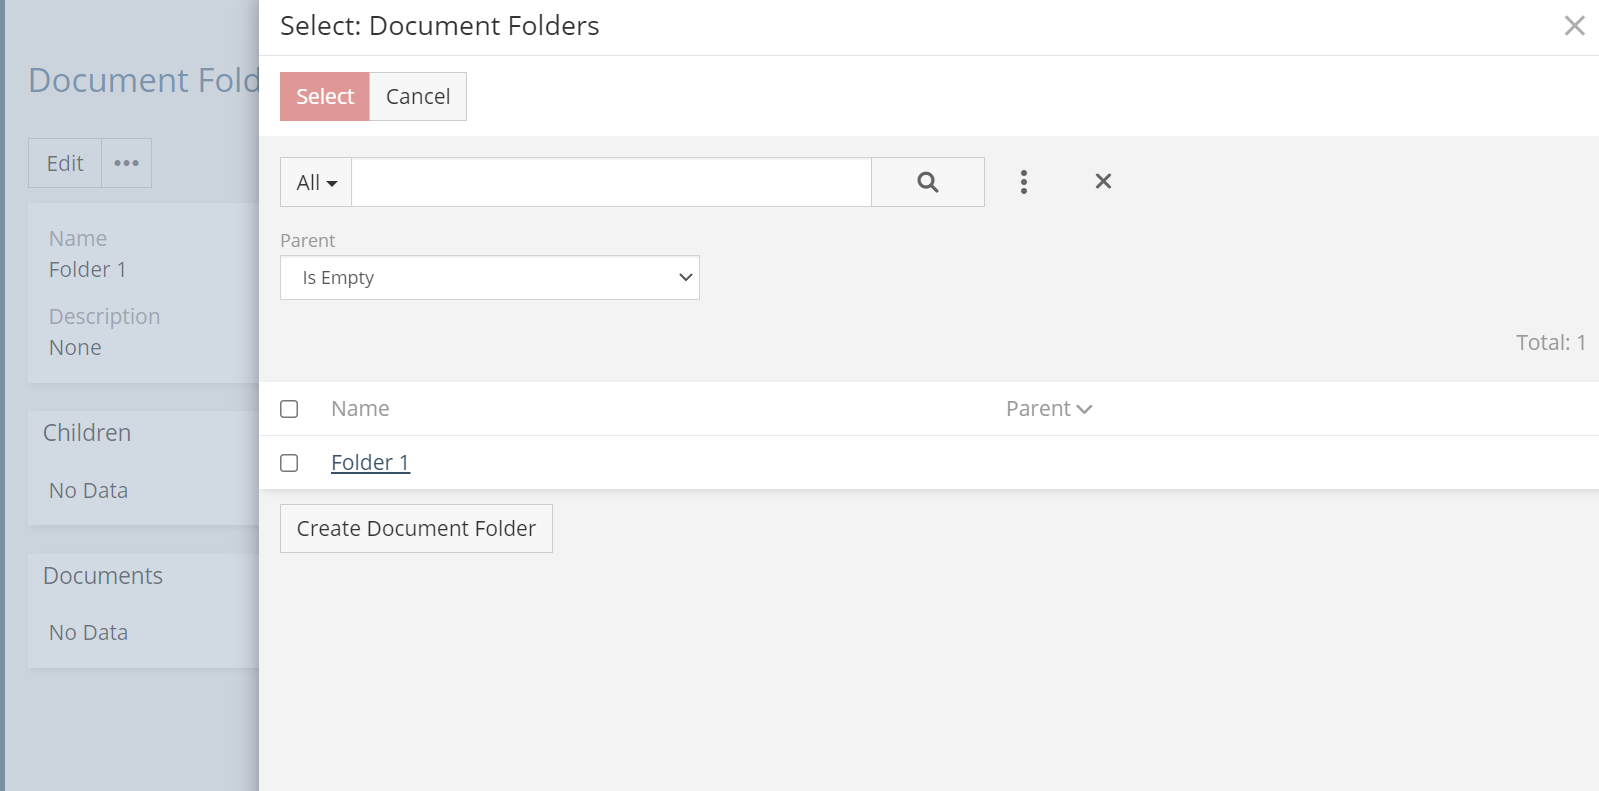Click the Select button to confirm selection

click(x=324, y=96)
